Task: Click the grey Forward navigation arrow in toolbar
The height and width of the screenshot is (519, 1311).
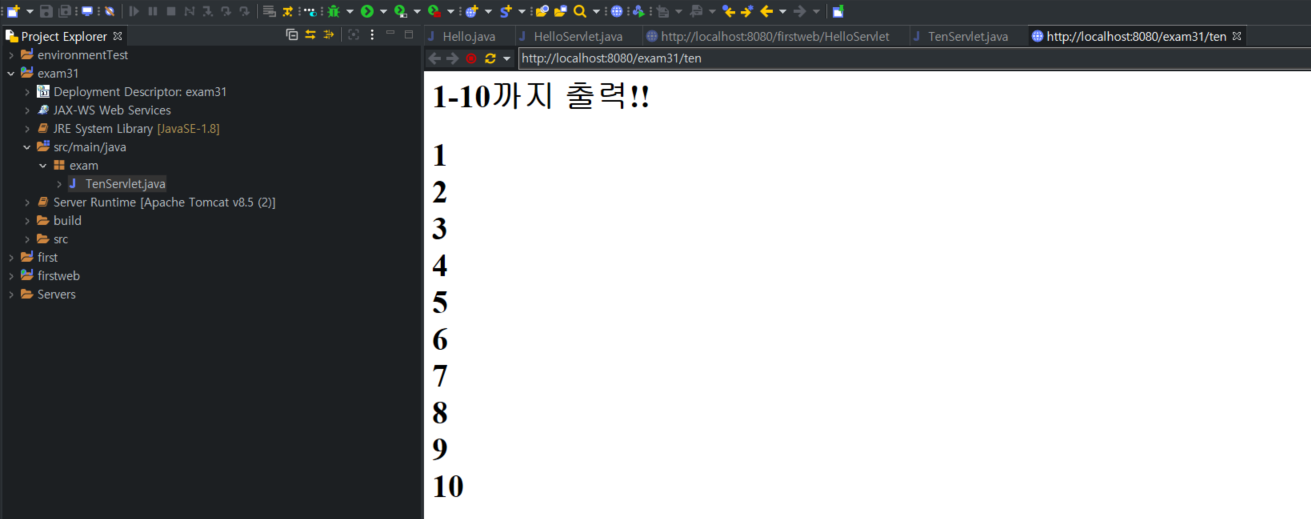Action: (x=800, y=11)
